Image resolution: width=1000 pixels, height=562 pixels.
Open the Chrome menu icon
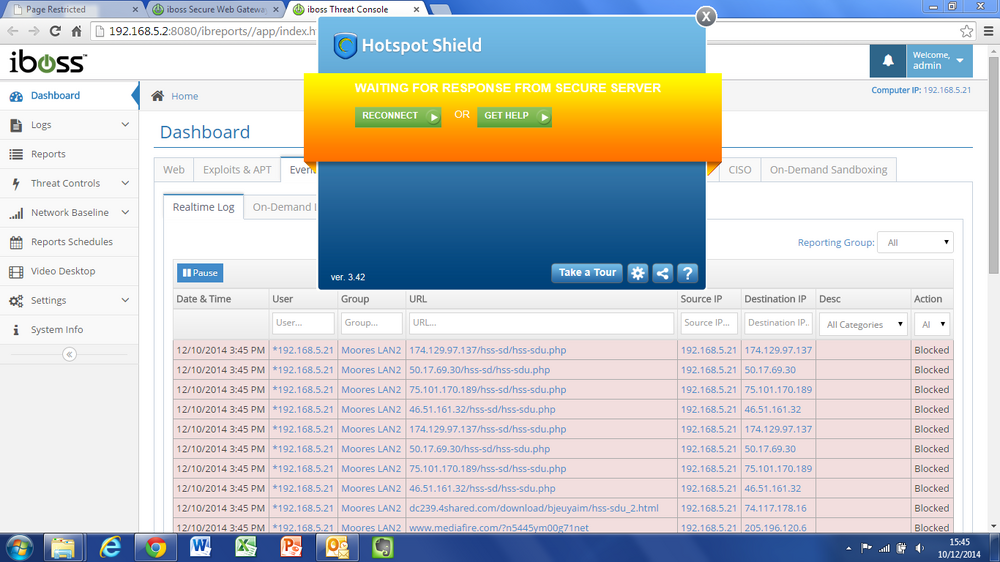click(988, 31)
